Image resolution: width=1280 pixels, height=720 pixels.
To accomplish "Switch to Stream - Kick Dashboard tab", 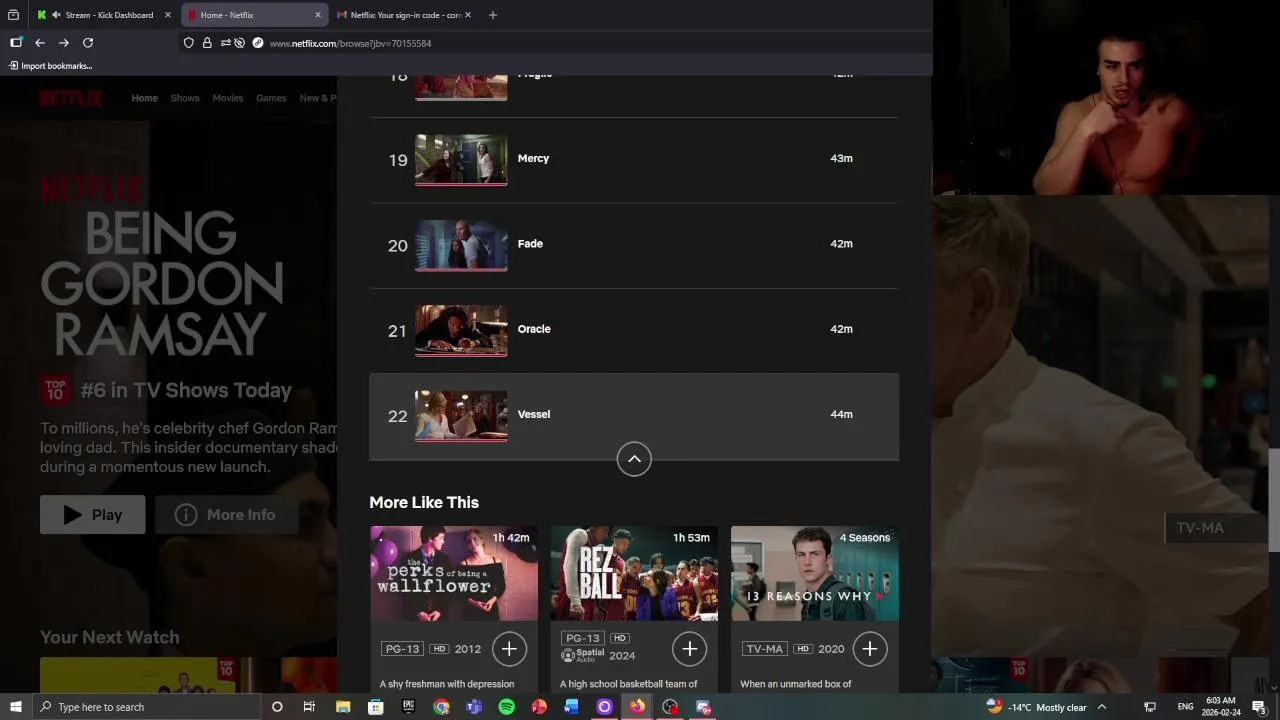I will click(104, 15).
